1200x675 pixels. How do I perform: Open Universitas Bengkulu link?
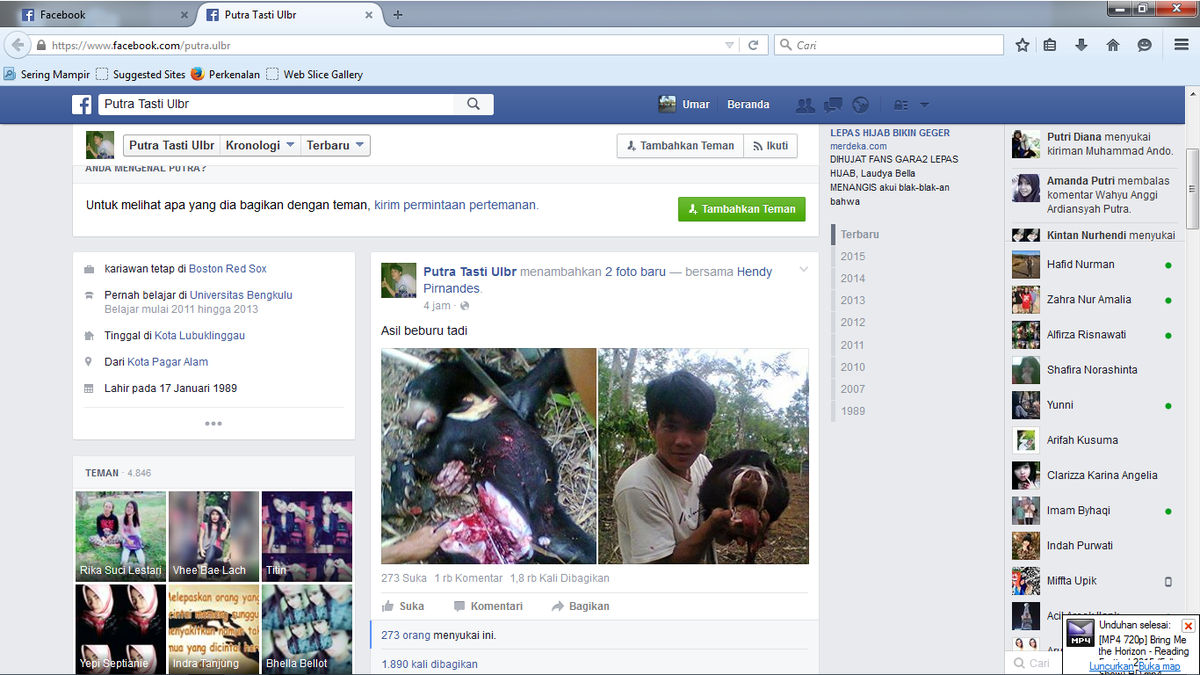(241, 295)
